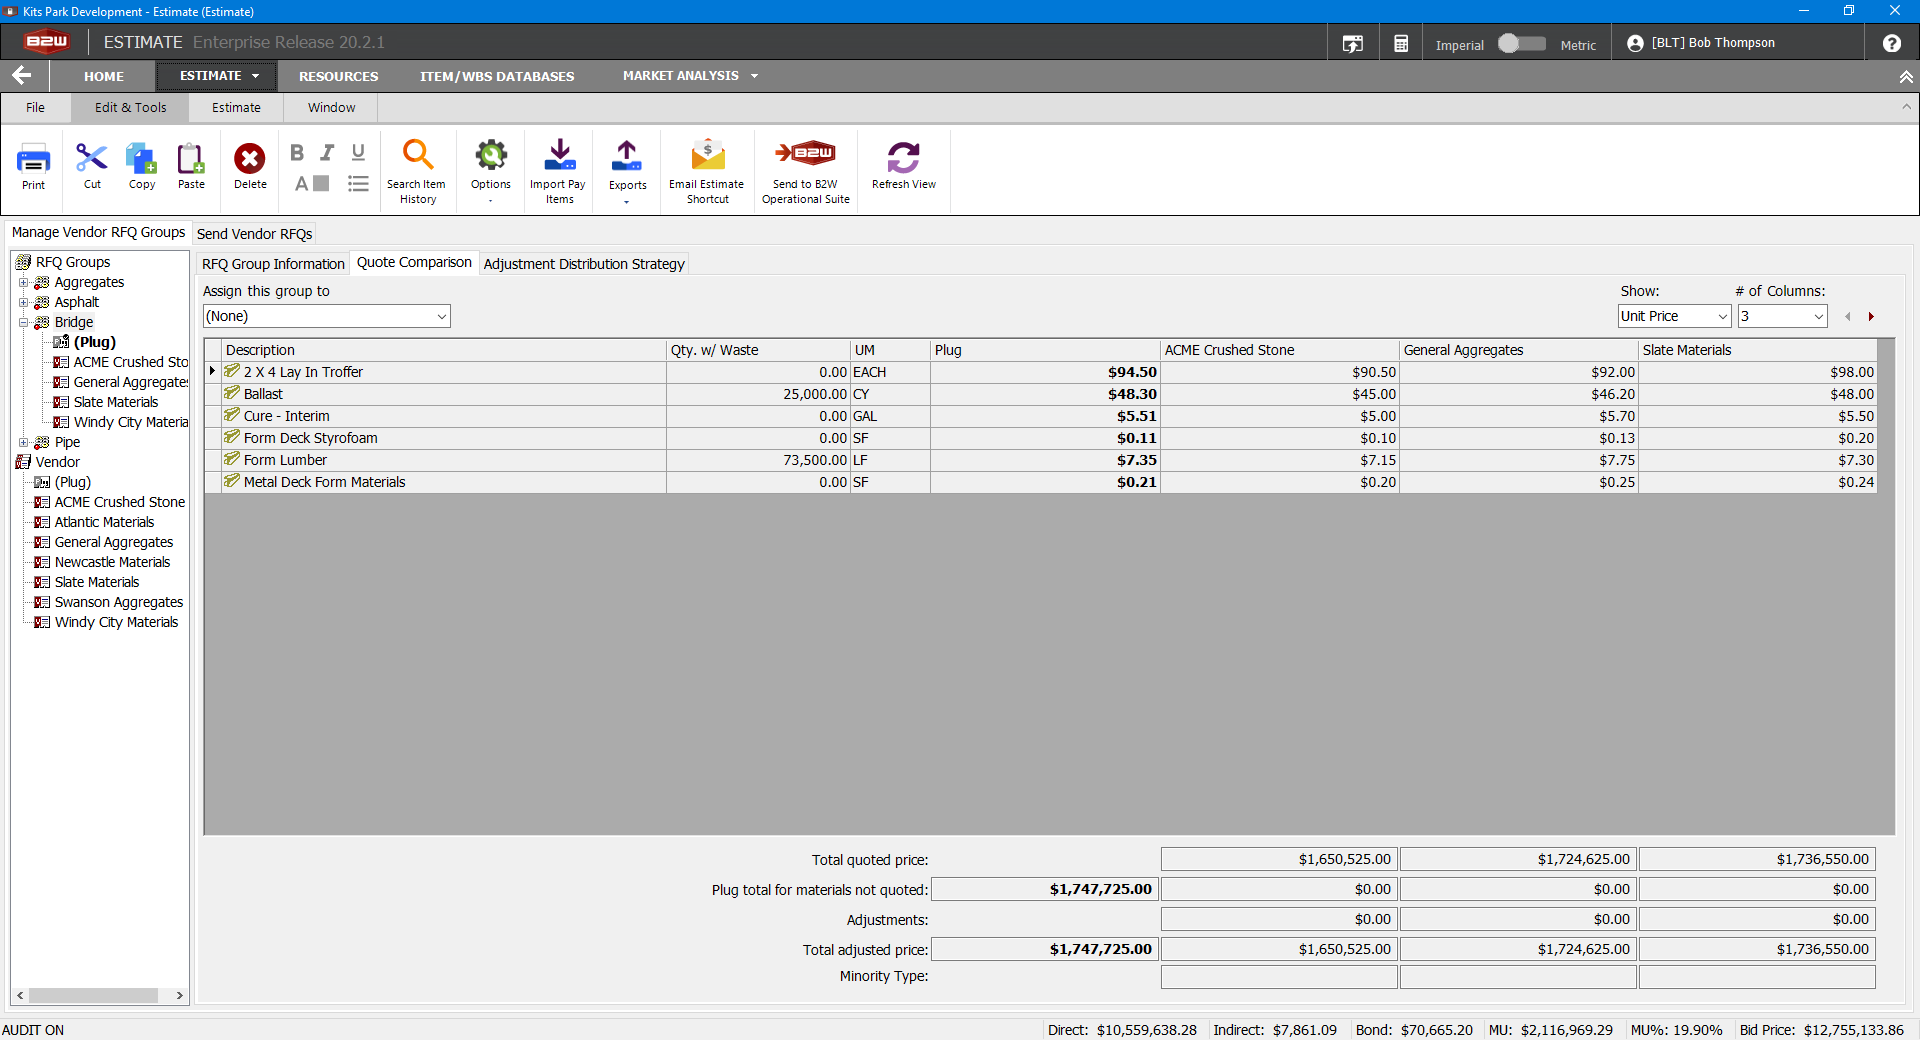Viewport: 1920px width, 1040px height.
Task: Toggle Underline formatting
Action: 358,152
